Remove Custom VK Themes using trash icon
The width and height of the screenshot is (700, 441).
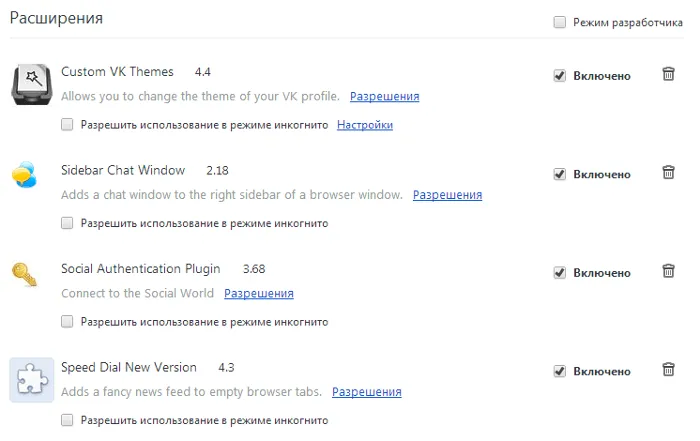668,74
